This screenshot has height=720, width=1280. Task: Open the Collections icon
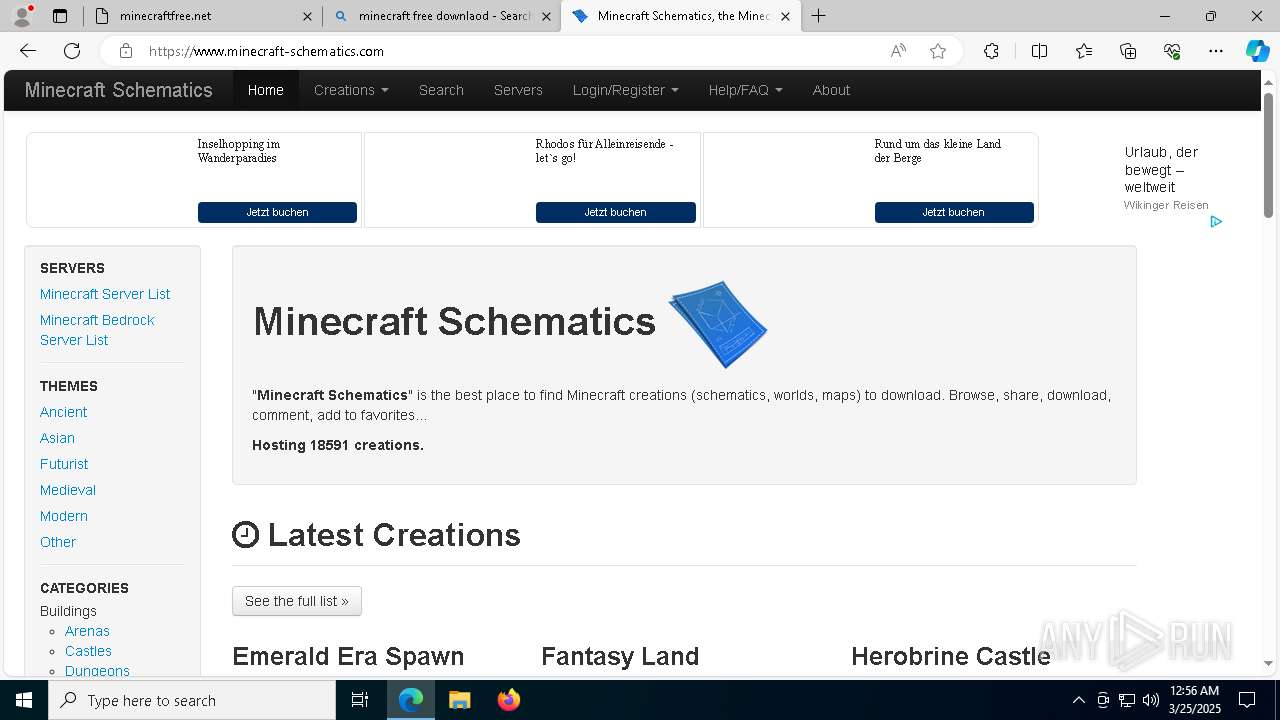[1128, 51]
